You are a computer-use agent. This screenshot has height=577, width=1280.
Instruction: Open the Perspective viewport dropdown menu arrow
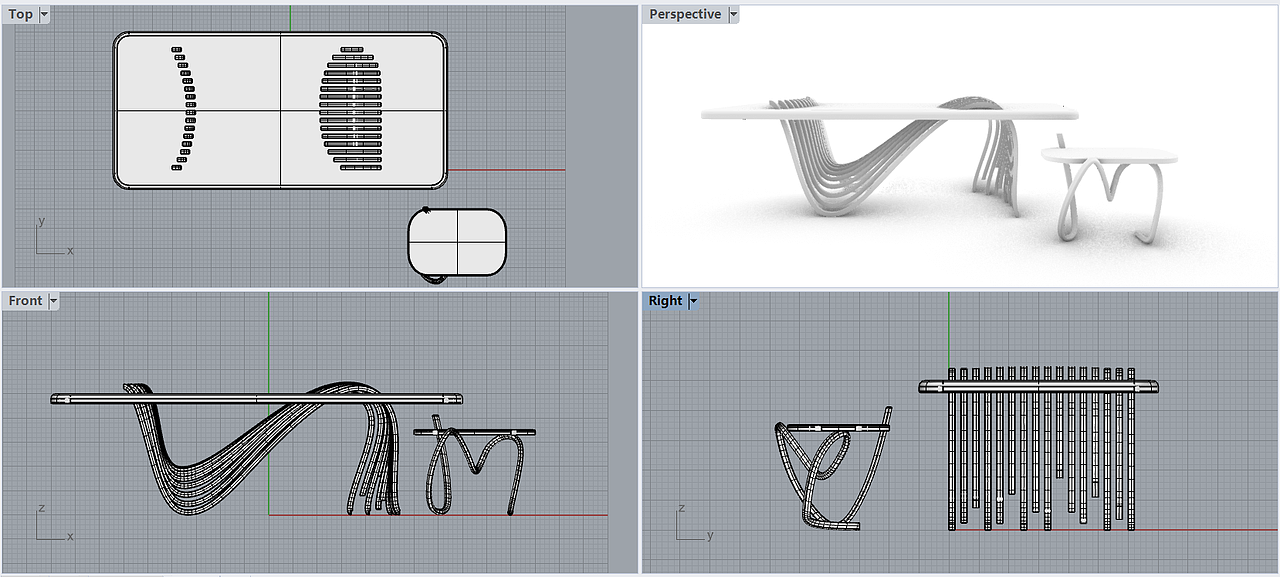733,14
